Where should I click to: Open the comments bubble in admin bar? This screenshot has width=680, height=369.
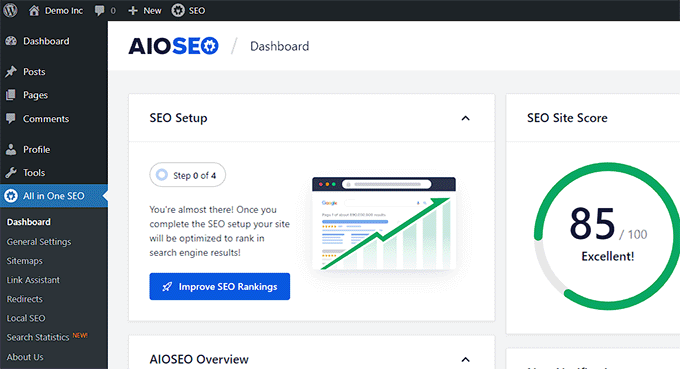tap(99, 10)
